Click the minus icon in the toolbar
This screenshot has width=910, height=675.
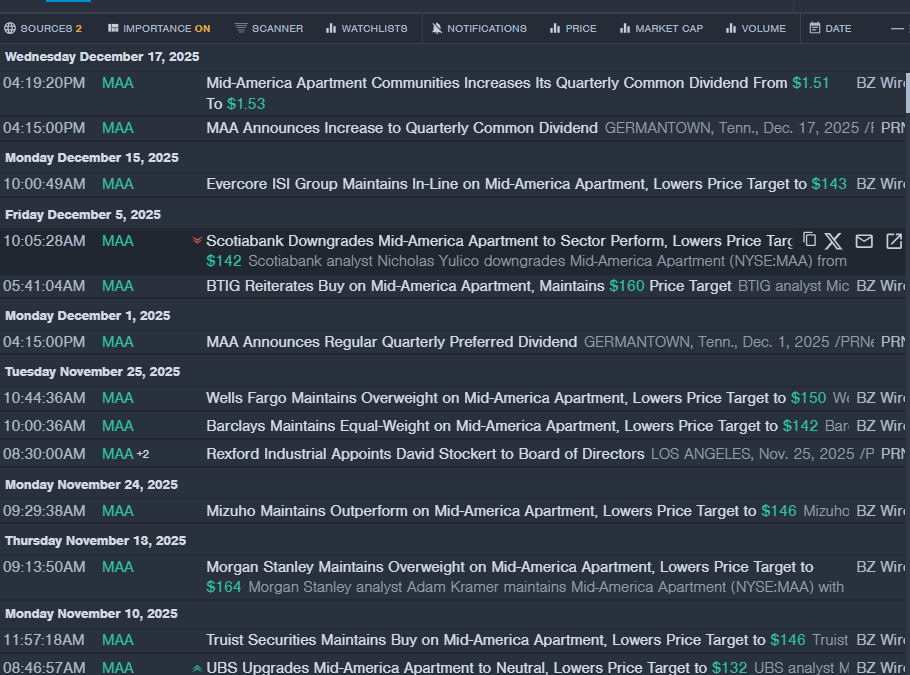point(897,28)
